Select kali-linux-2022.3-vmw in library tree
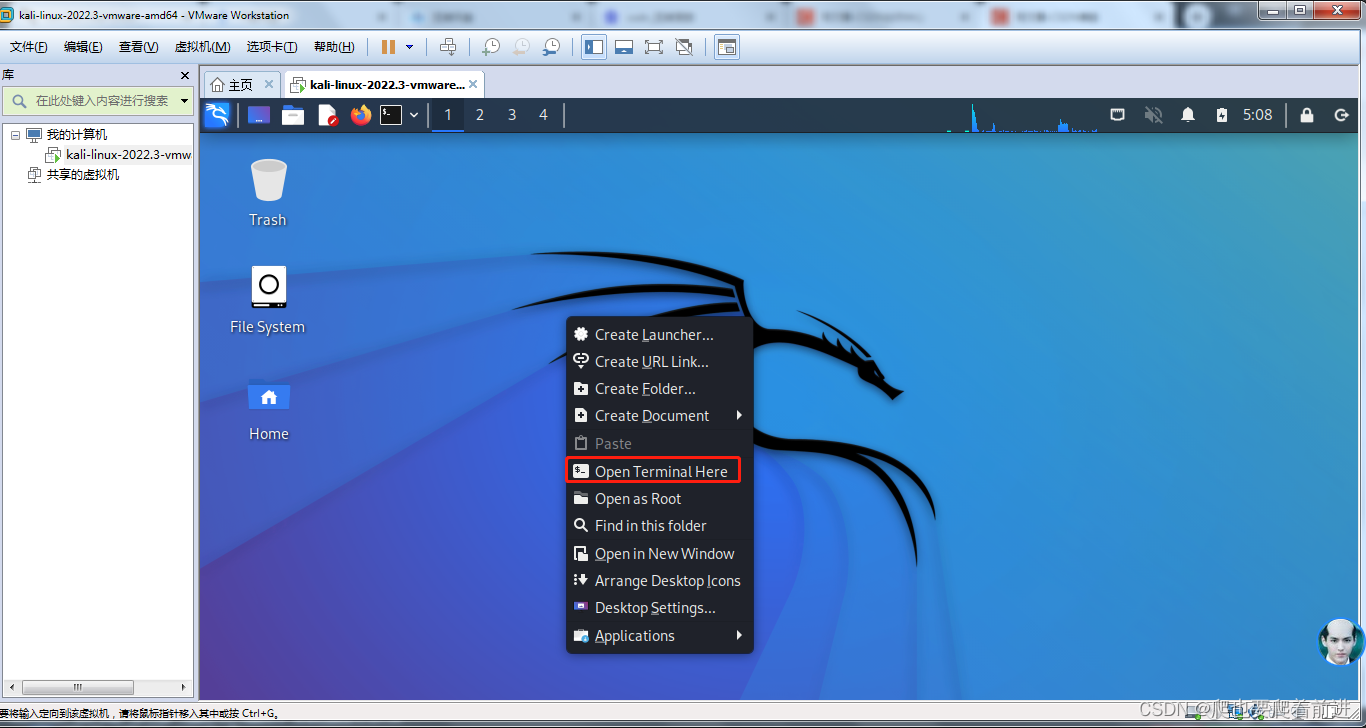 tap(118, 155)
